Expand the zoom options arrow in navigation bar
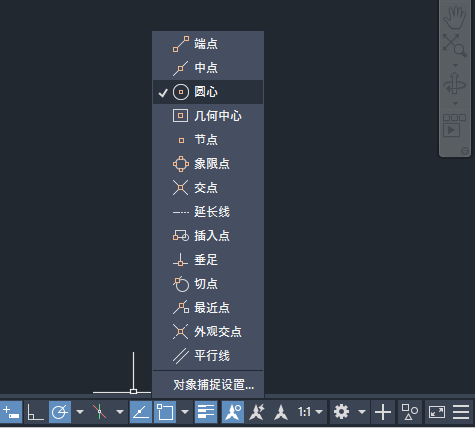Image resolution: width=475 pixels, height=428 pixels. [x=455, y=65]
